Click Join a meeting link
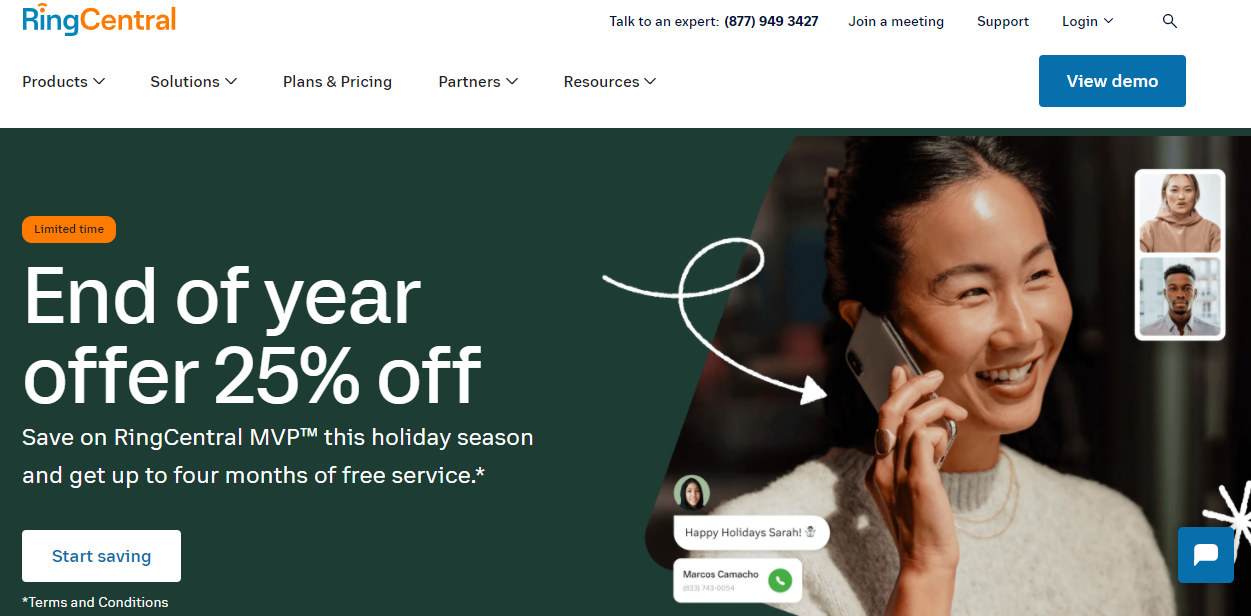1251x616 pixels. pyautogui.click(x=896, y=21)
